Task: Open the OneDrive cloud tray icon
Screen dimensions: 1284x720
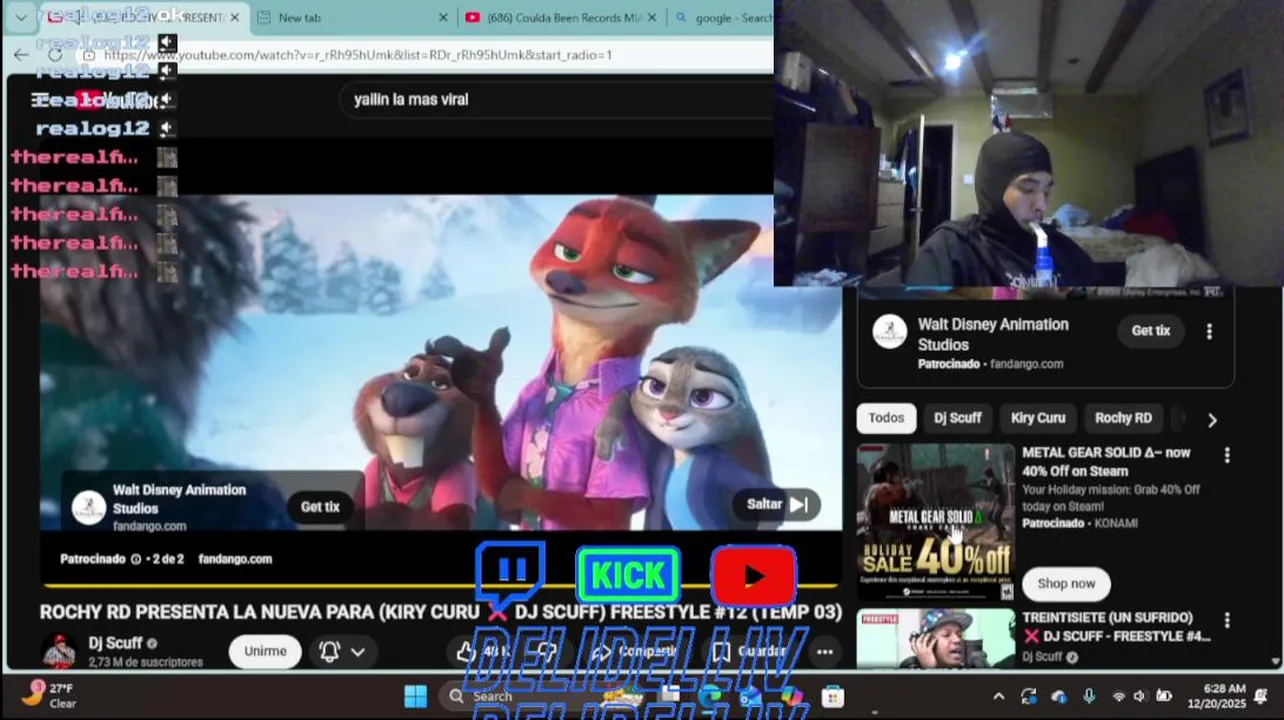Action: (1059, 697)
